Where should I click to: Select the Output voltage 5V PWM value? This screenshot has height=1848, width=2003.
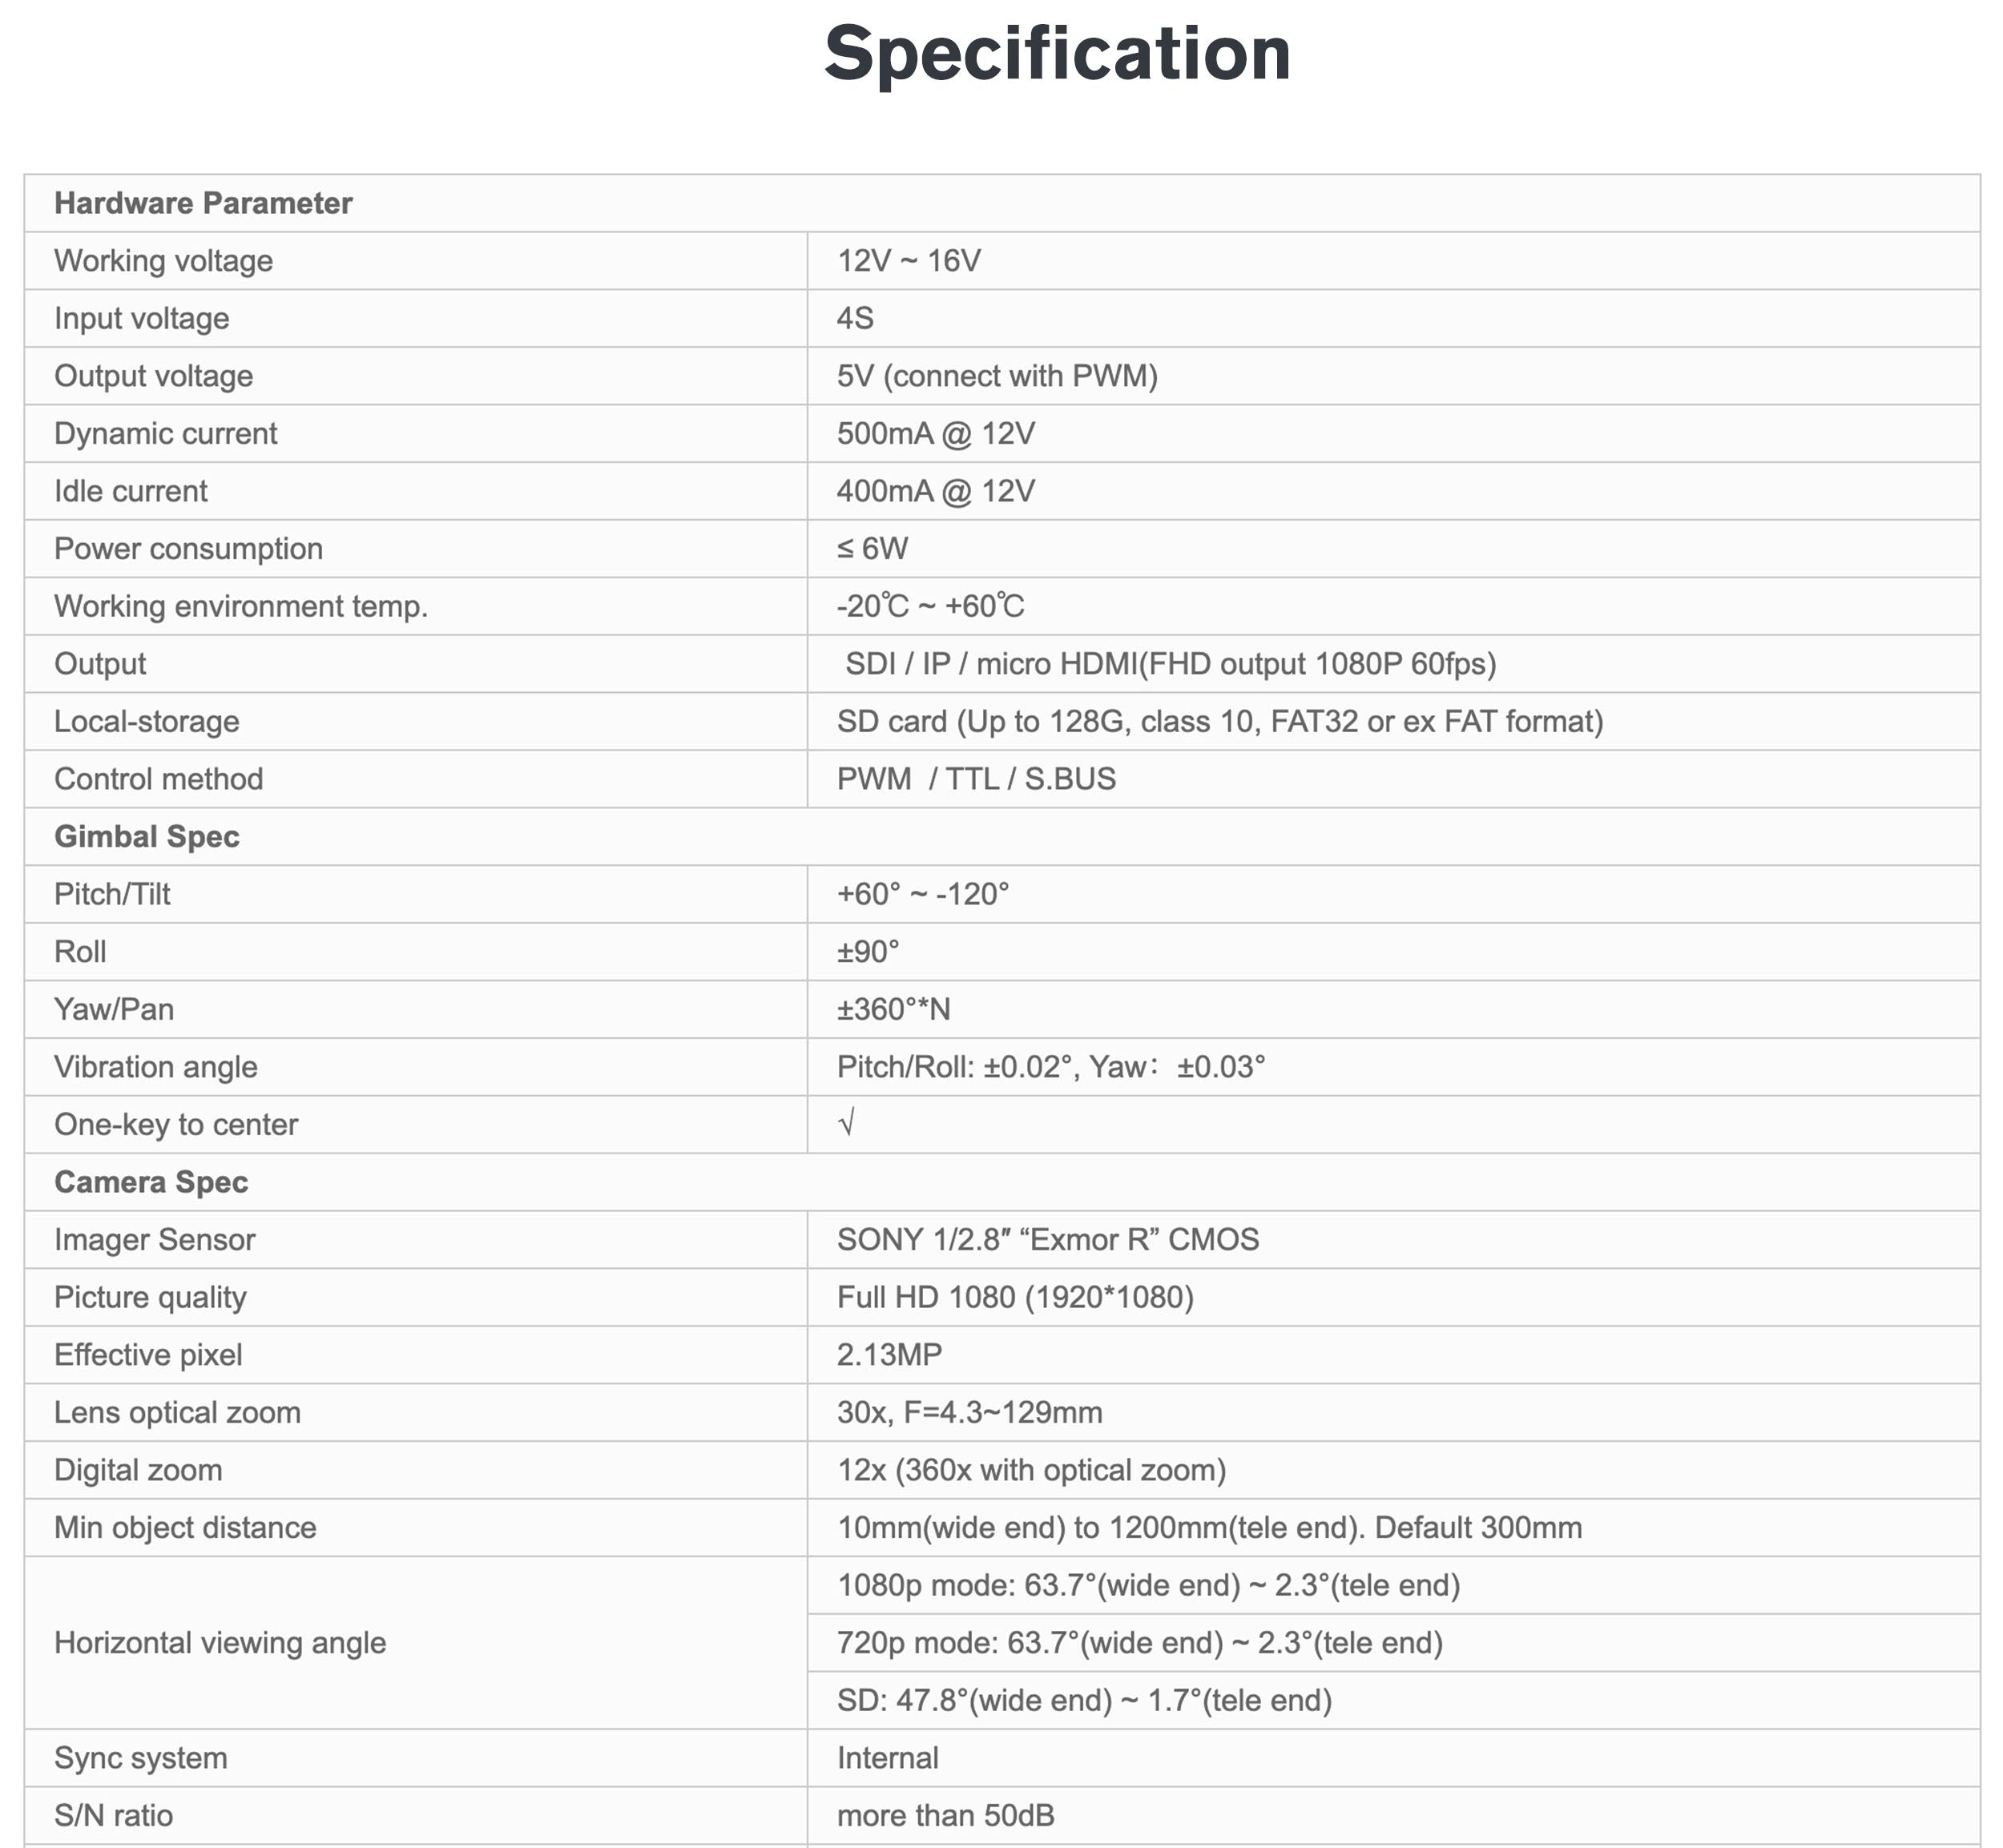pyautogui.click(x=997, y=376)
